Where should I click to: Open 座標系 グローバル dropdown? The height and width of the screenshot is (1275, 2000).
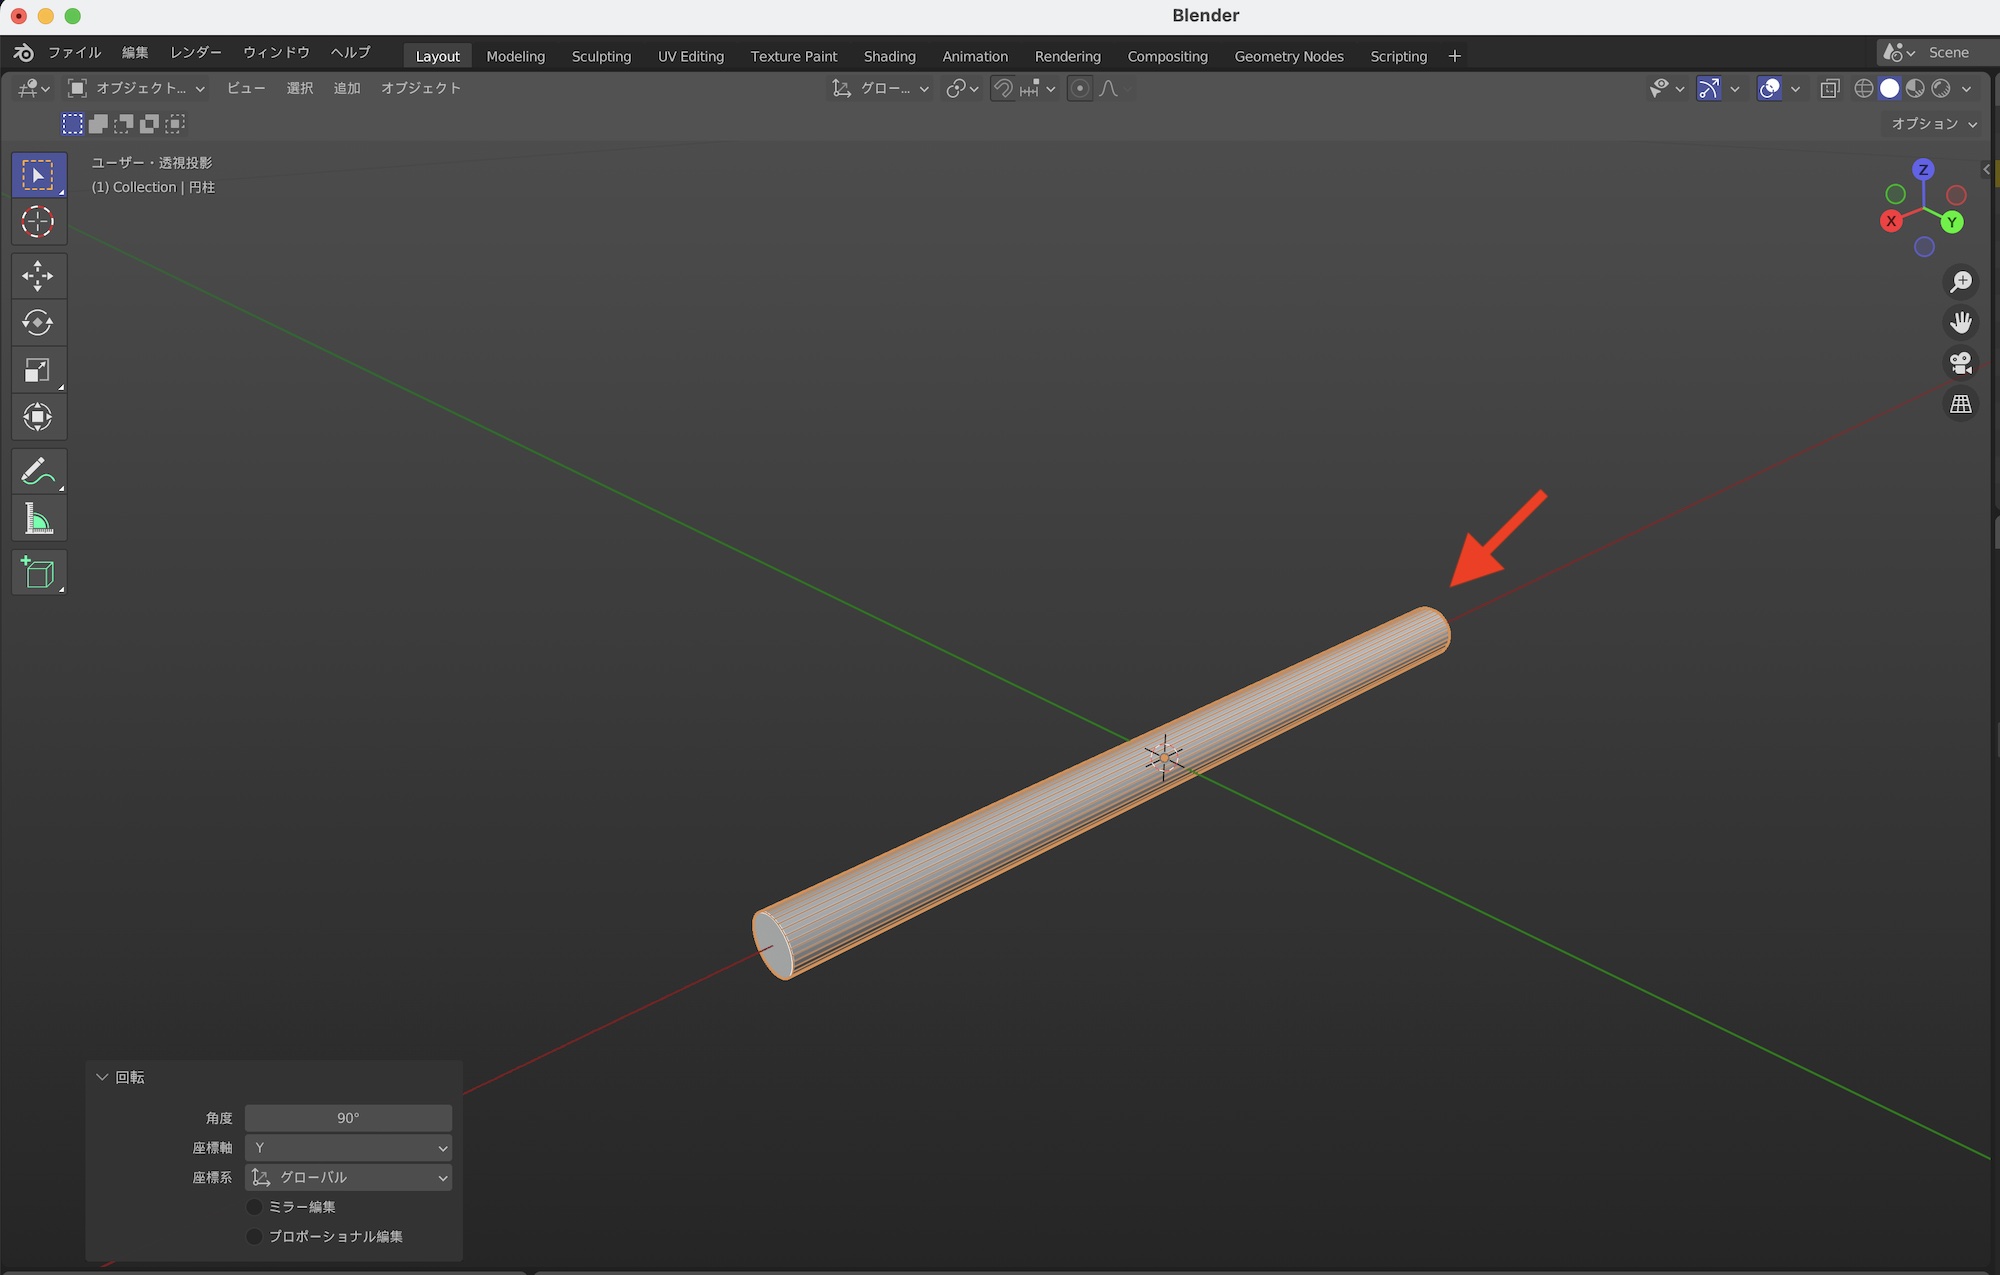tap(348, 1178)
